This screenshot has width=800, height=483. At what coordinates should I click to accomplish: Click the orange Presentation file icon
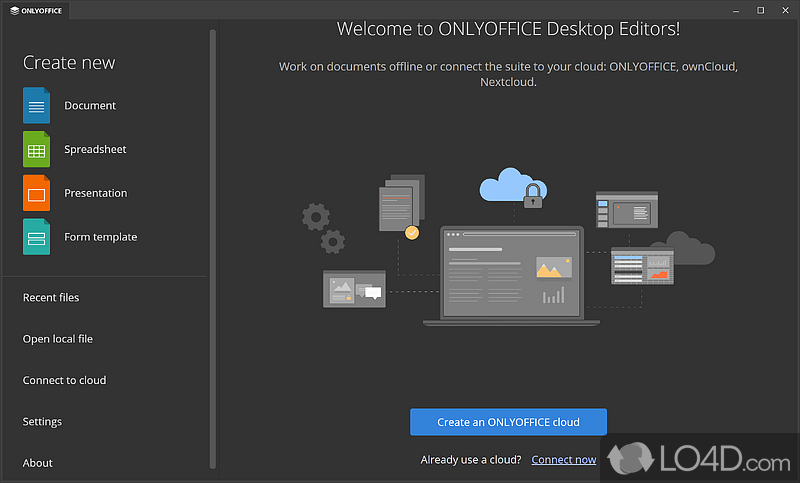36,193
